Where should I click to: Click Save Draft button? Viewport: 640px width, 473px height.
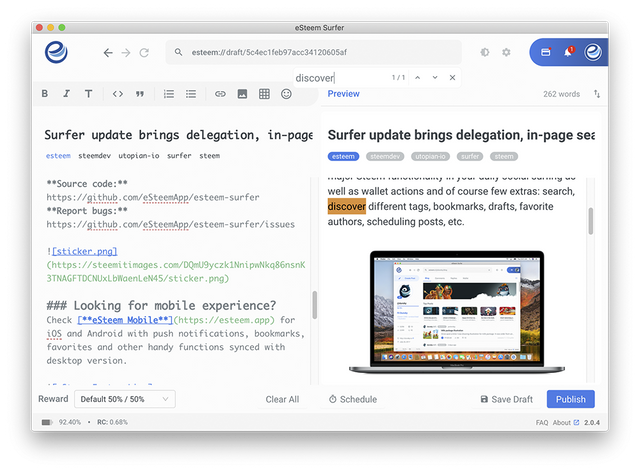507,399
